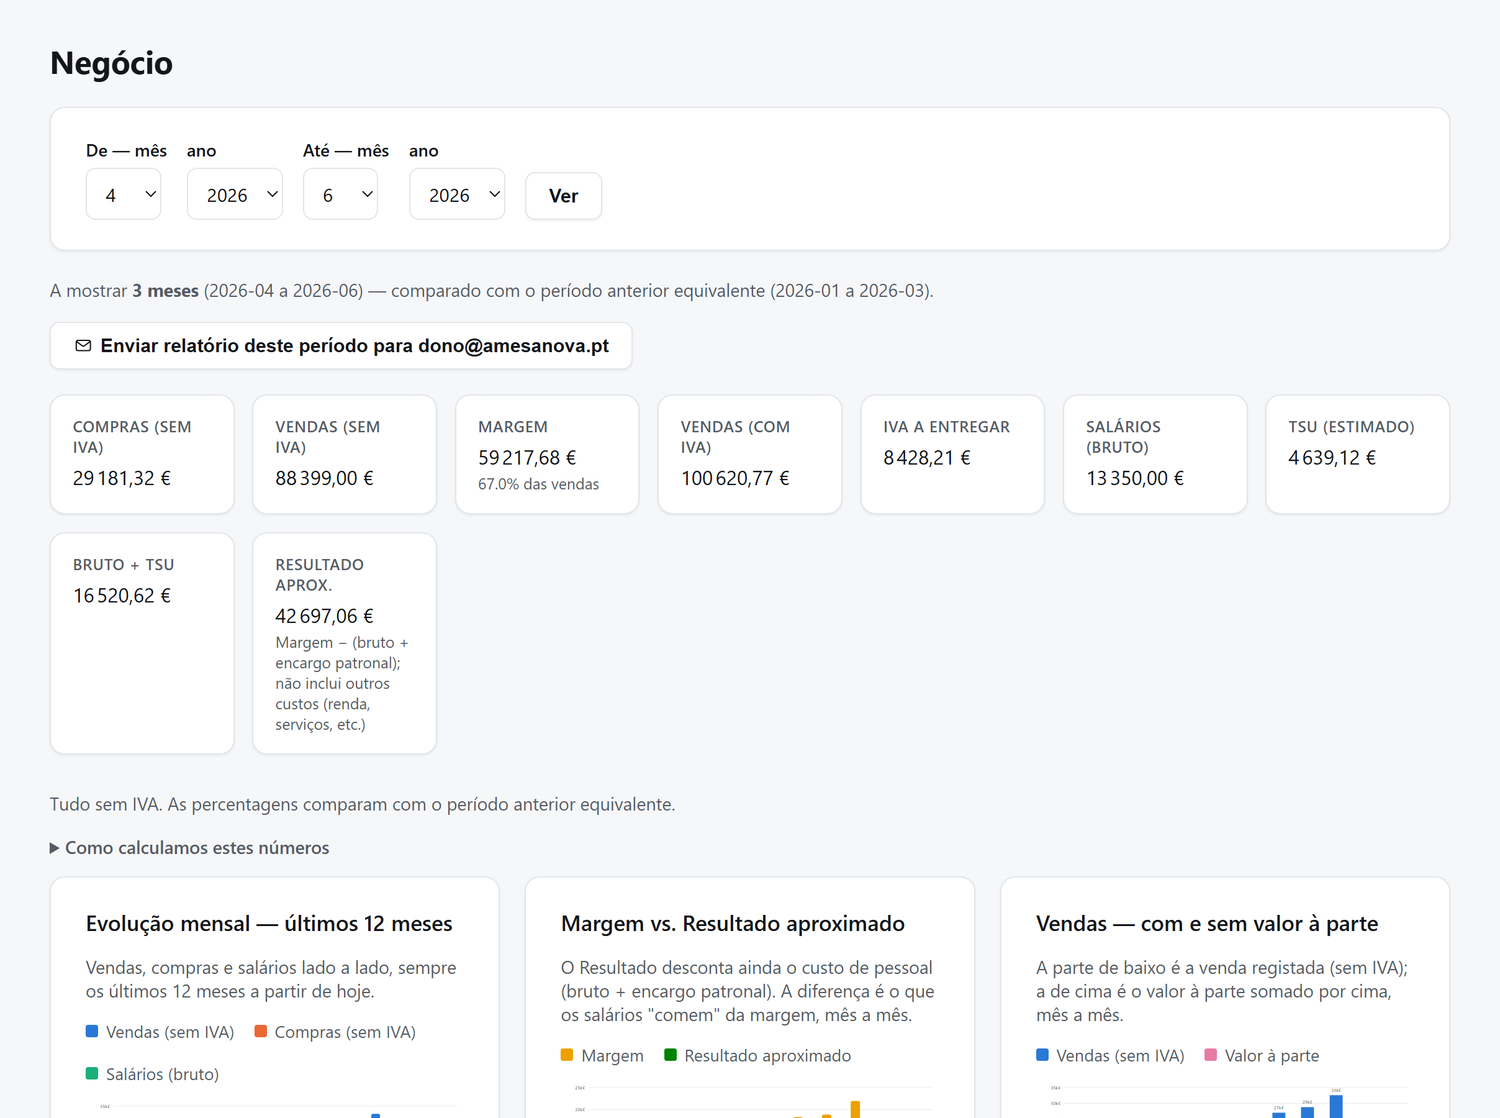Click the orange 'Compras (sem IVA)' legend swatch
Image resolution: width=1500 pixels, height=1118 pixels.
tap(261, 1031)
